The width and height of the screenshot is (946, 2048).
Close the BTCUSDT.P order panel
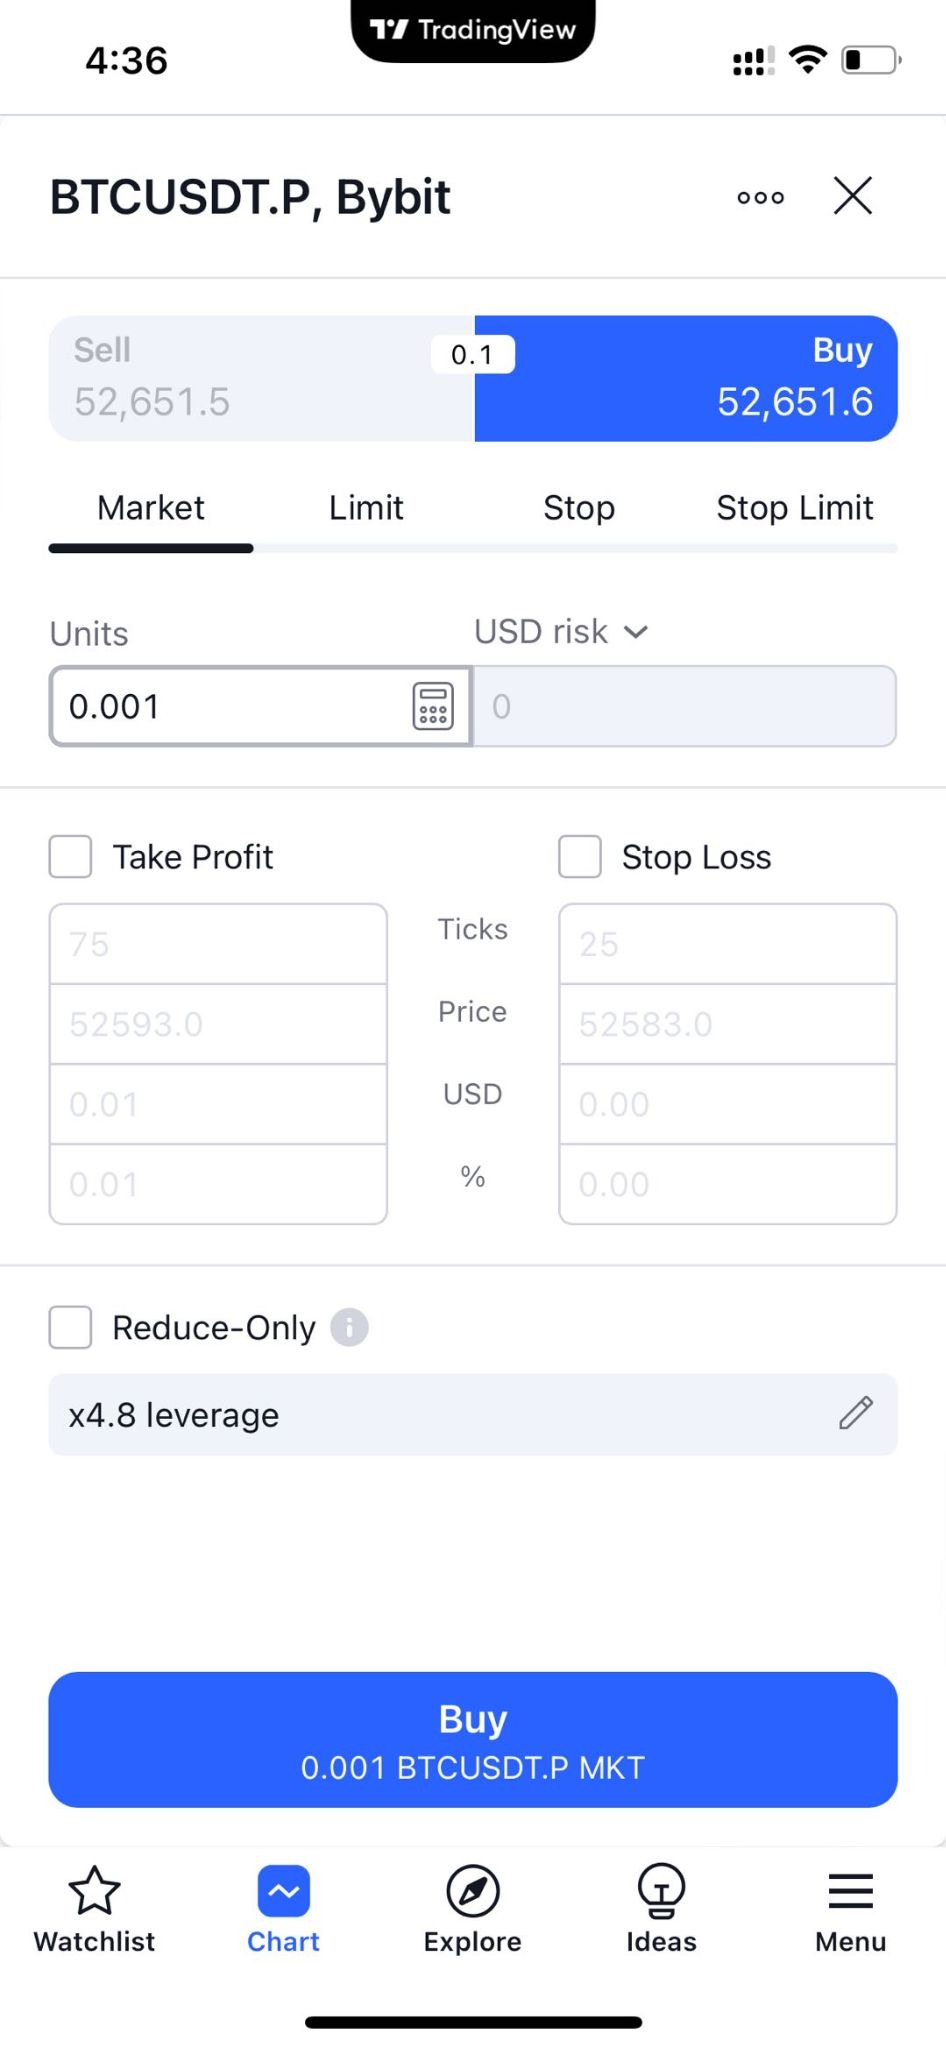pos(853,195)
